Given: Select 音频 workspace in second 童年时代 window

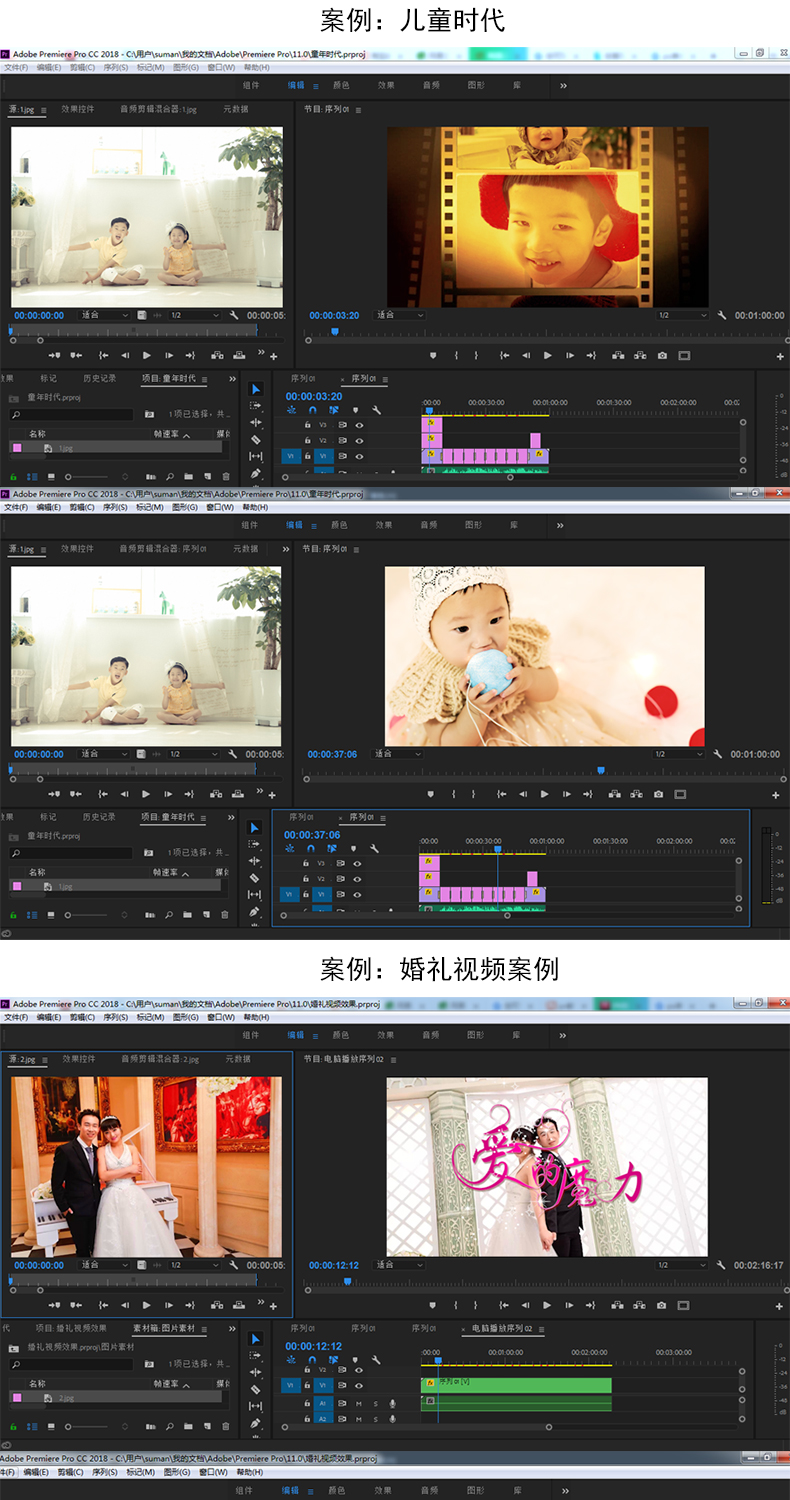Looking at the screenshot, I should point(428,525).
